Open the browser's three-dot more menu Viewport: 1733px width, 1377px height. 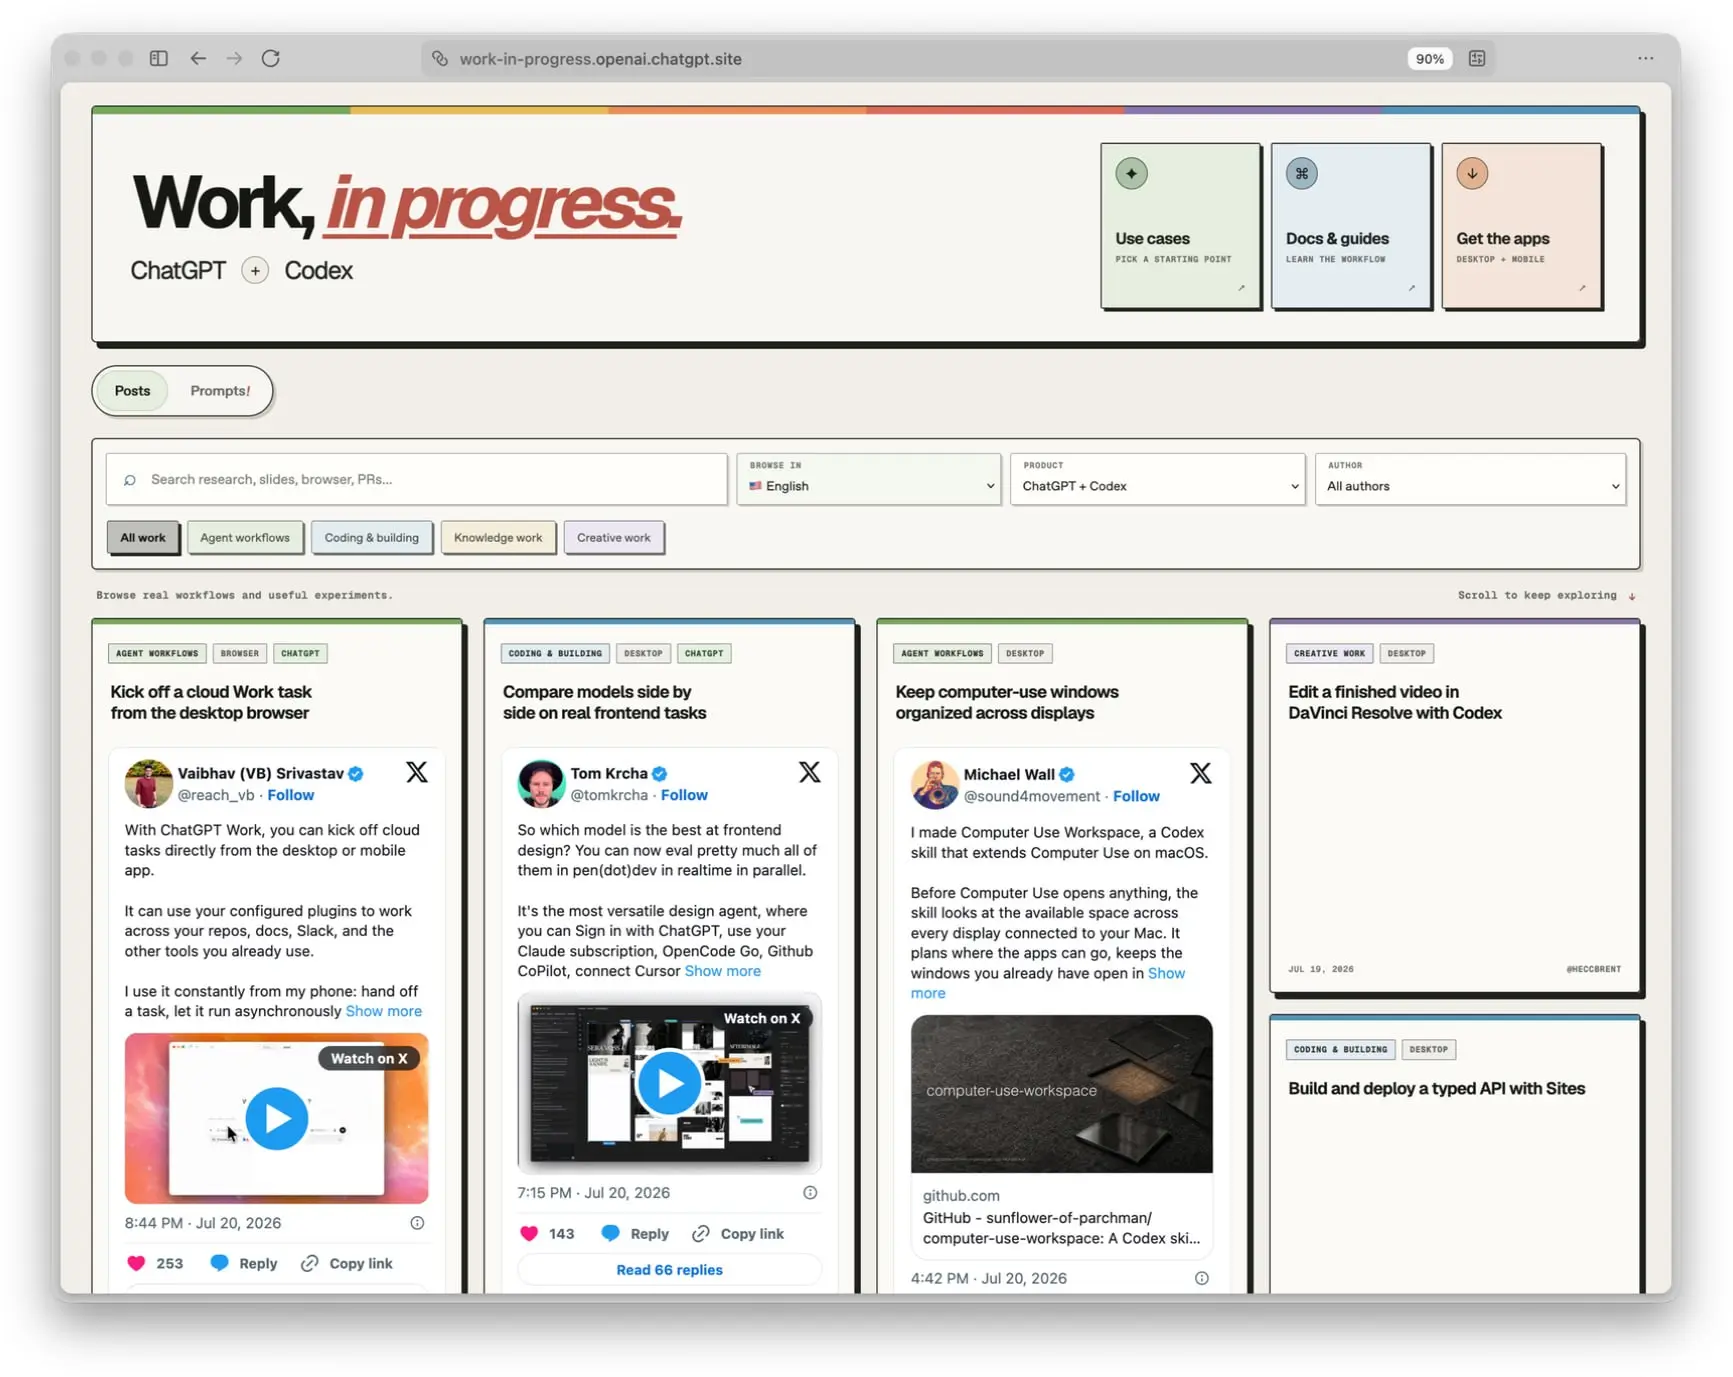1645,58
